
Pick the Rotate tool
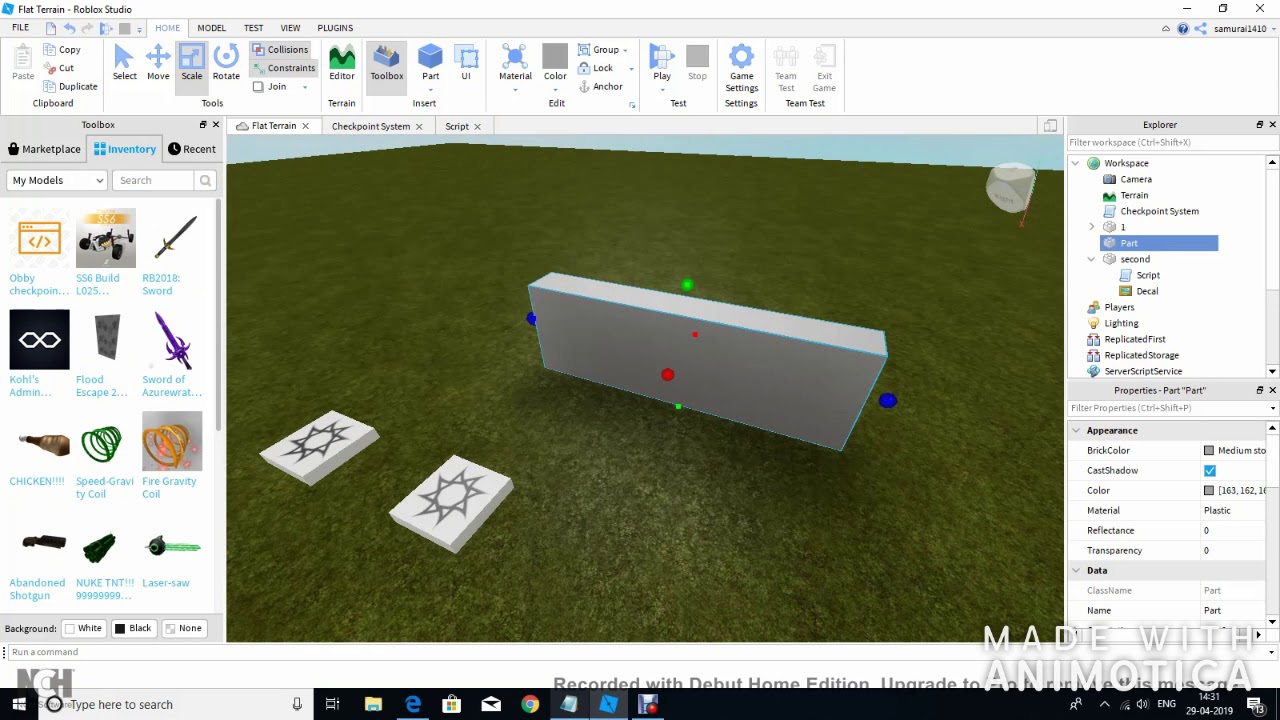(x=226, y=63)
